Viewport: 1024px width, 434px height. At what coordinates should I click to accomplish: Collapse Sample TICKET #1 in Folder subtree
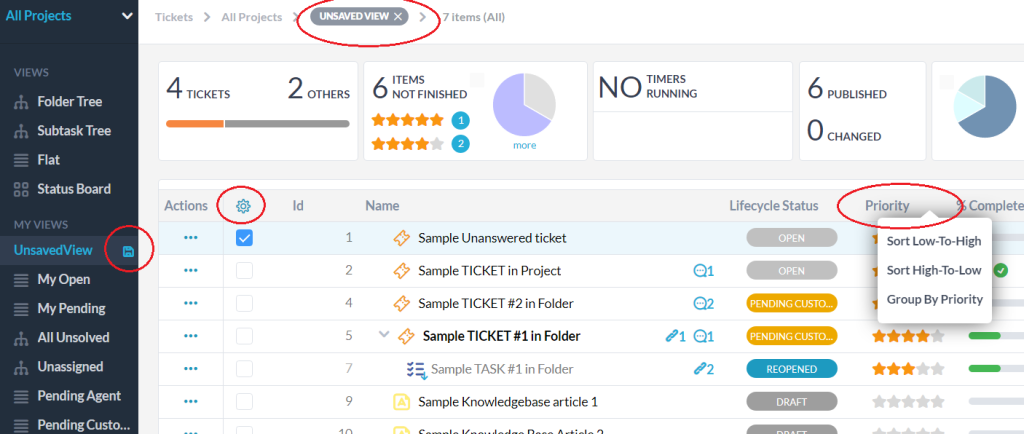pos(384,336)
